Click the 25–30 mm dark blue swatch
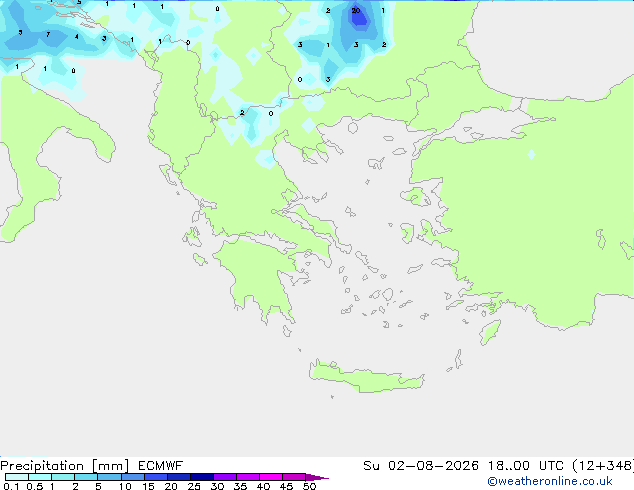This screenshot has height=490, width=634. click(202, 477)
